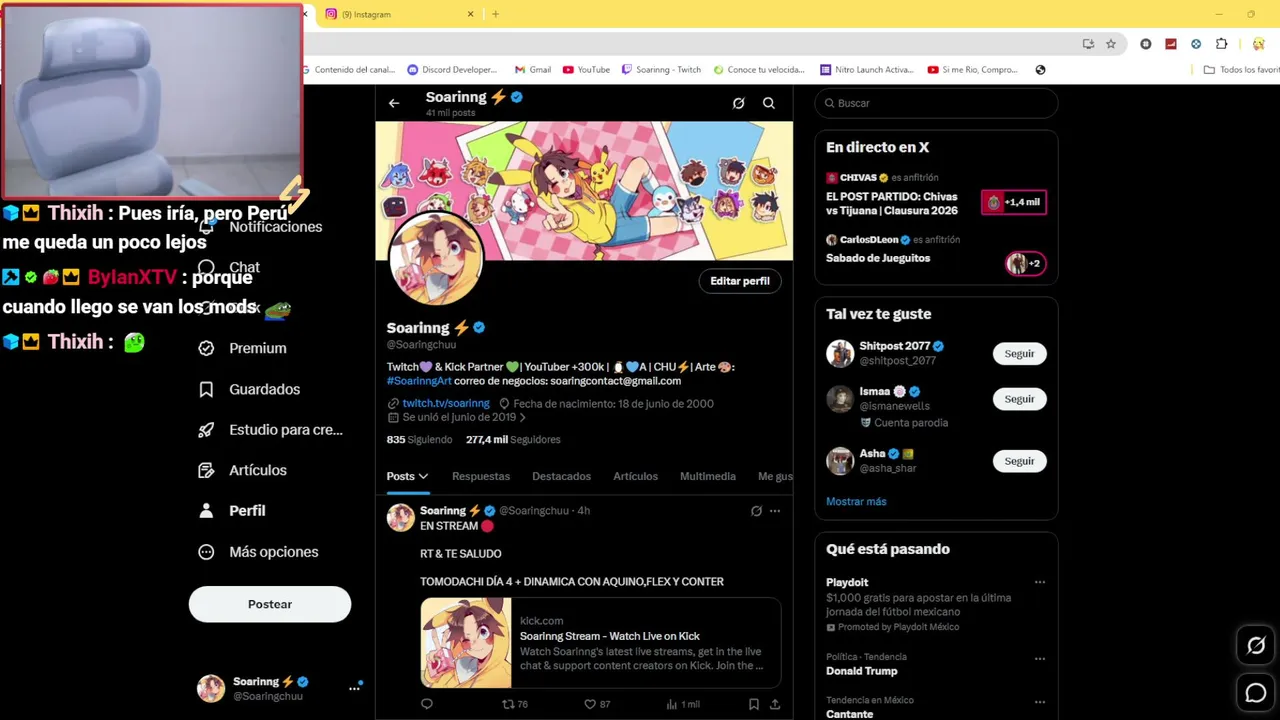Image resolution: width=1280 pixels, height=720 pixels.
Task: Open account switcher dots beside Soarinng
Action: (354, 688)
